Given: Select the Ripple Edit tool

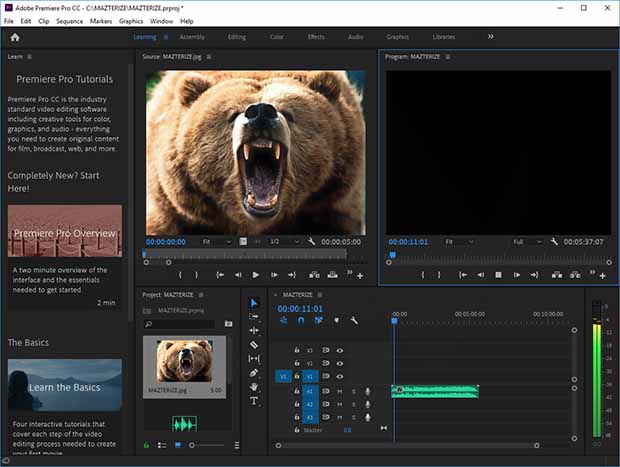Looking at the screenshot, I should pyautogui.click(x=254, y=331).
